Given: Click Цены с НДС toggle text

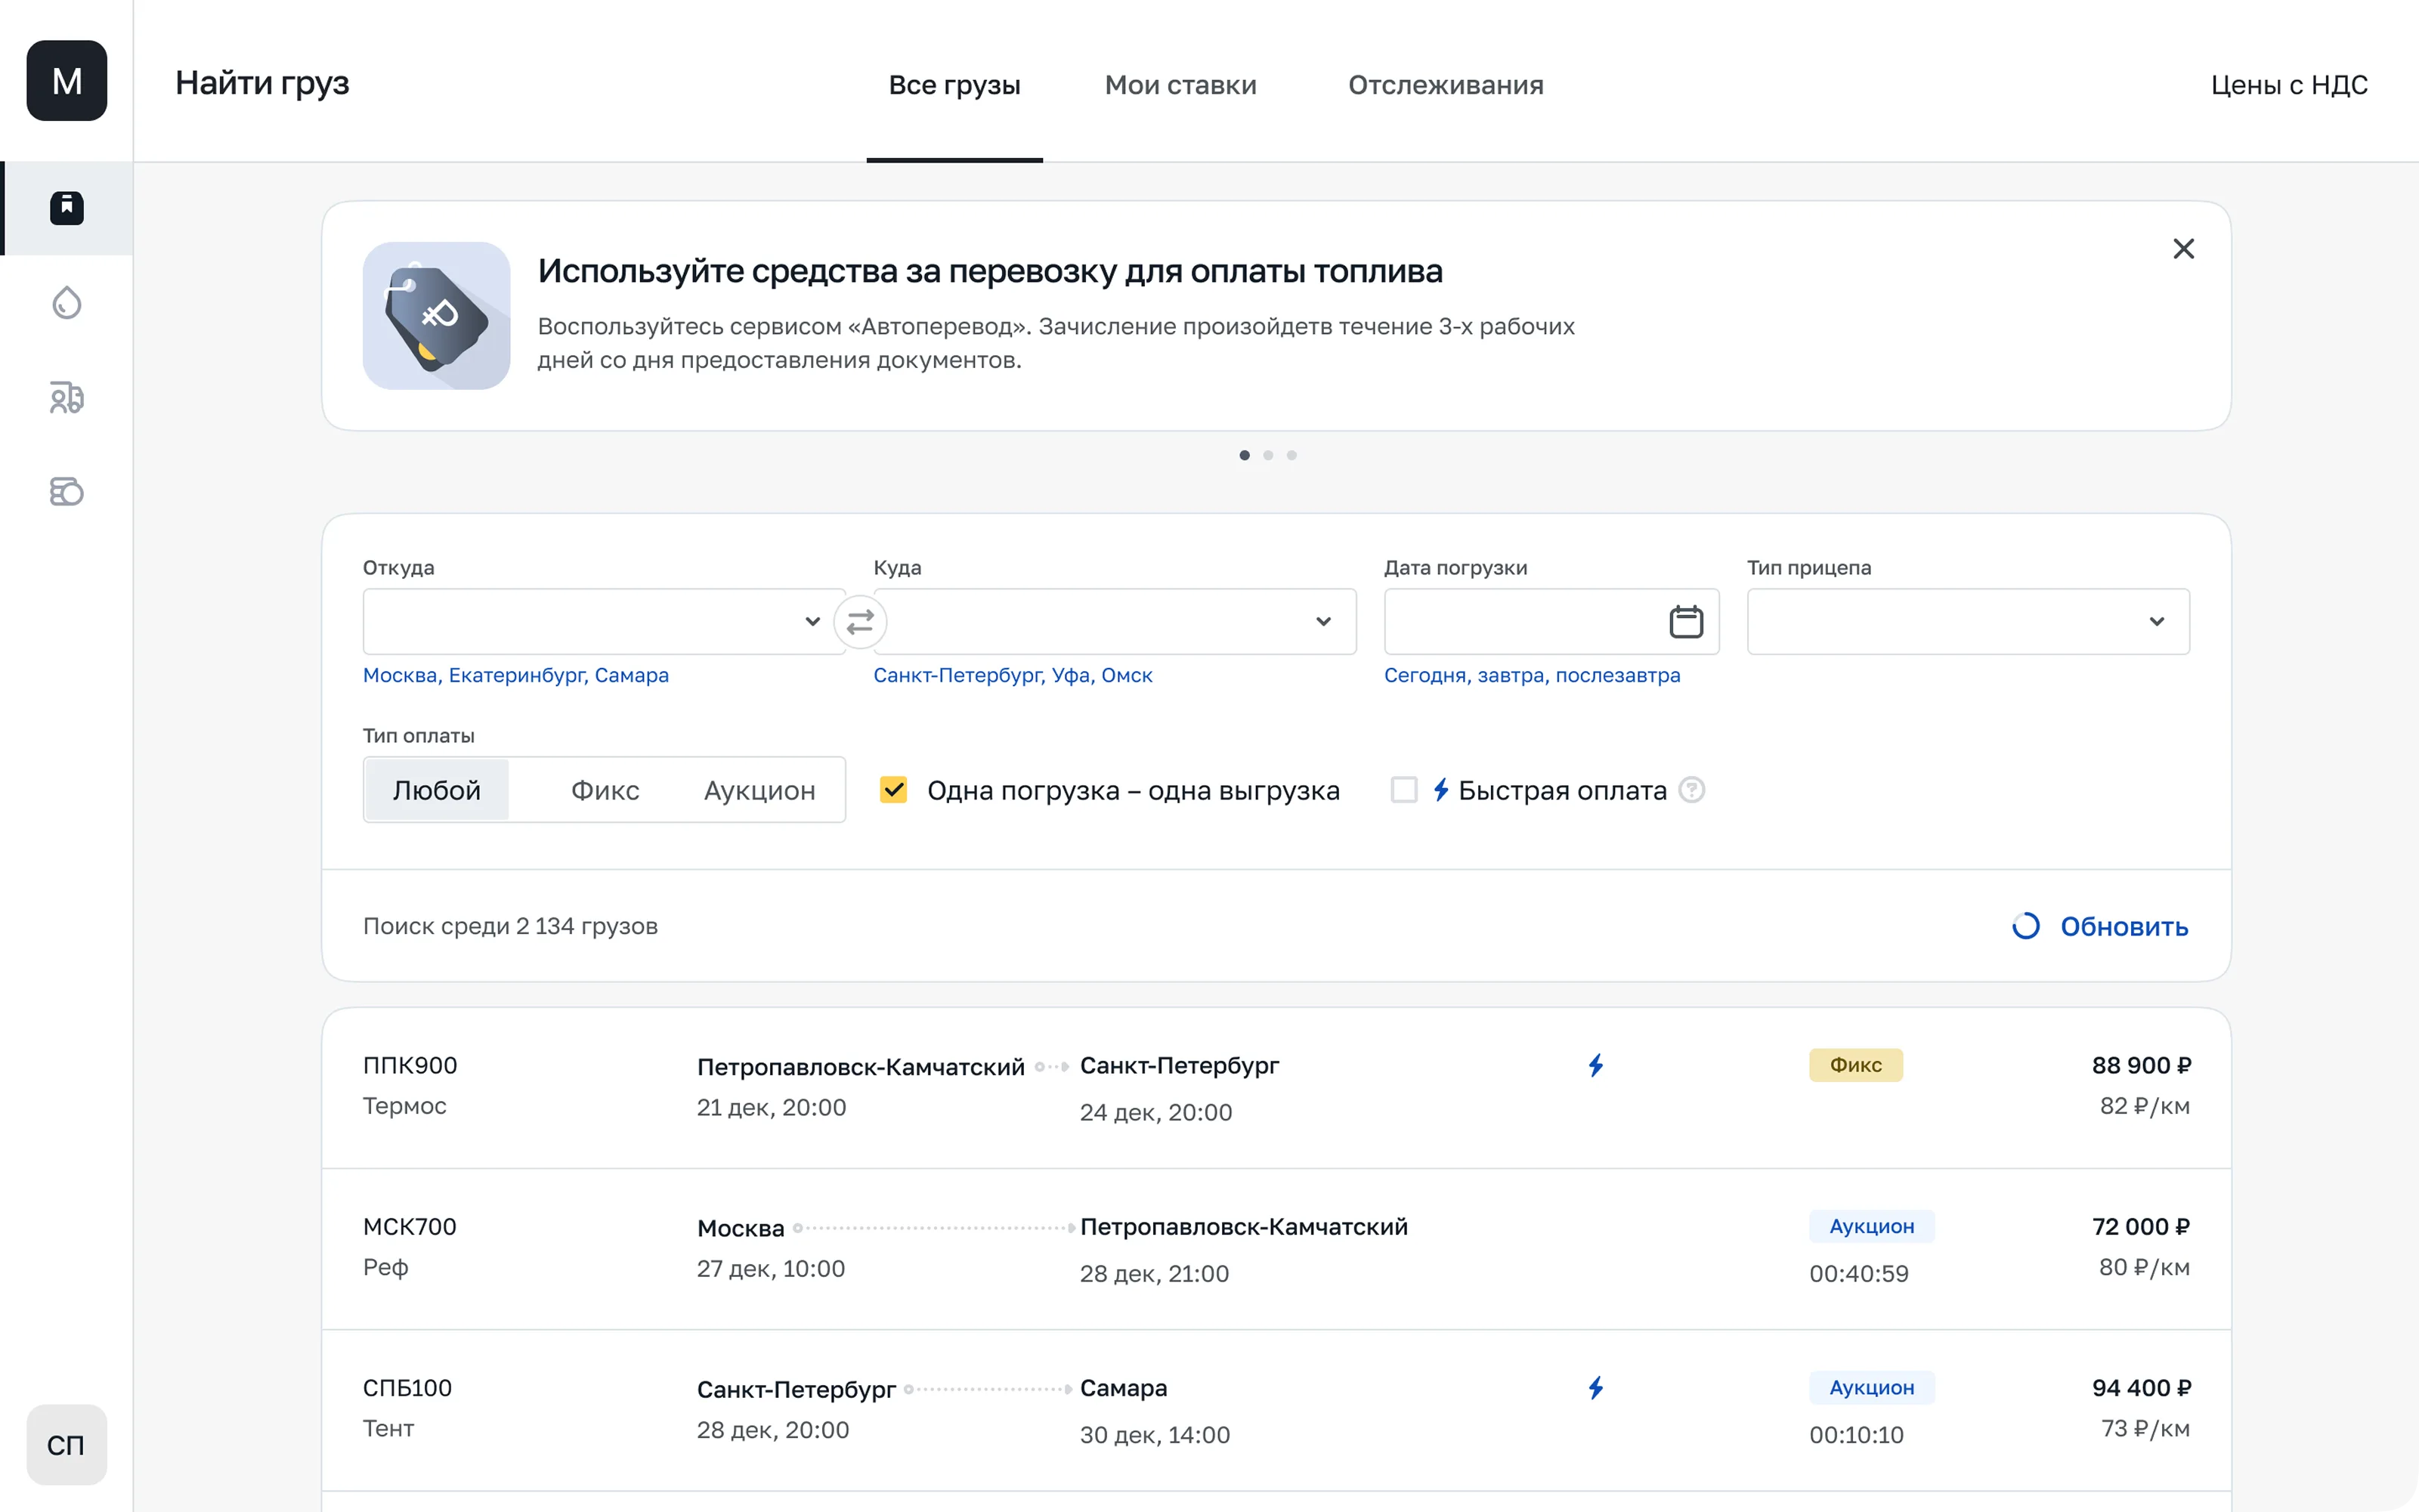Looking at the screenshot, I should point(2289,85).
